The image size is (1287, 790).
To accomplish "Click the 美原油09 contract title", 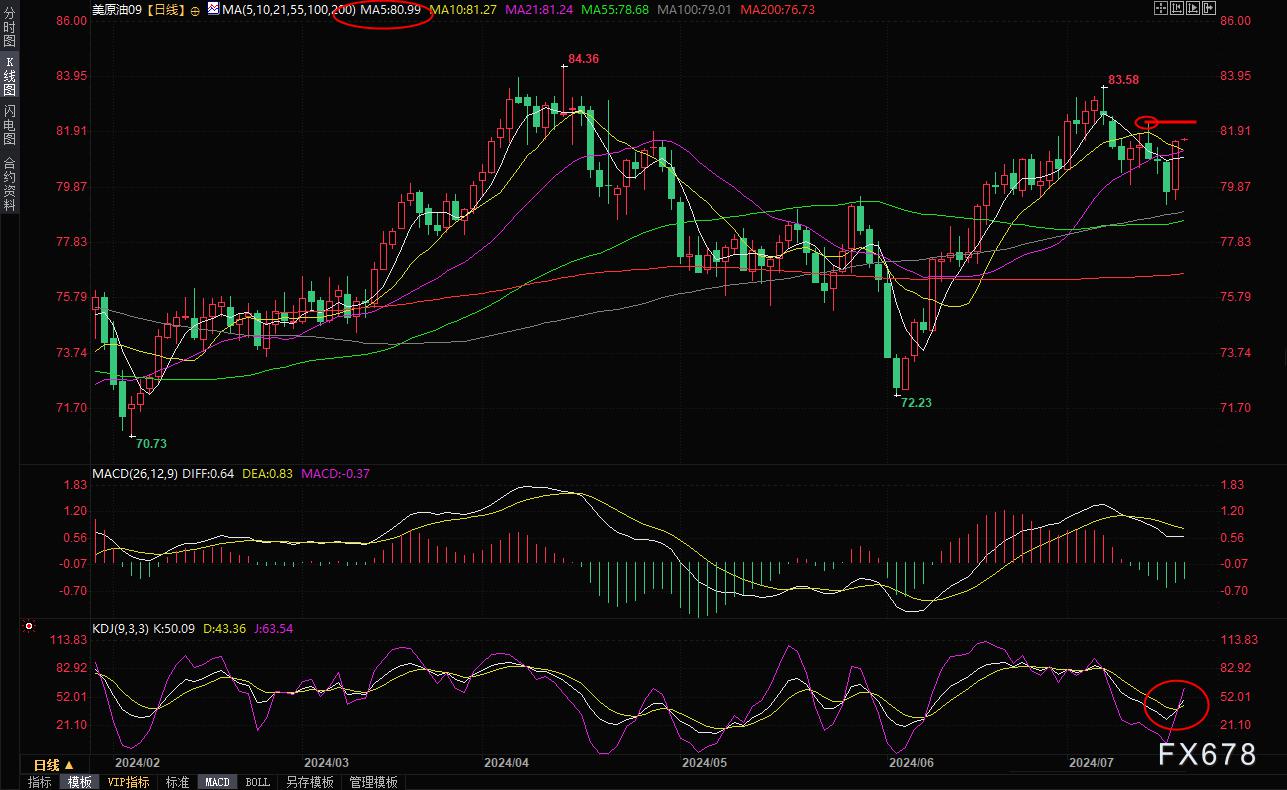I will [118, 10].
